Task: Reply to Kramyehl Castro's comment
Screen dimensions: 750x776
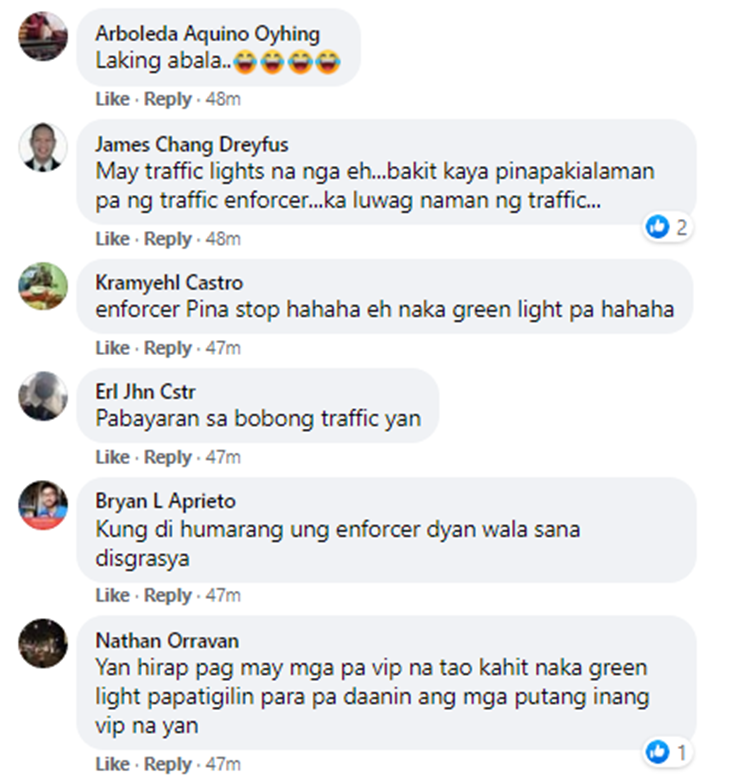Action: click(167, 348)
